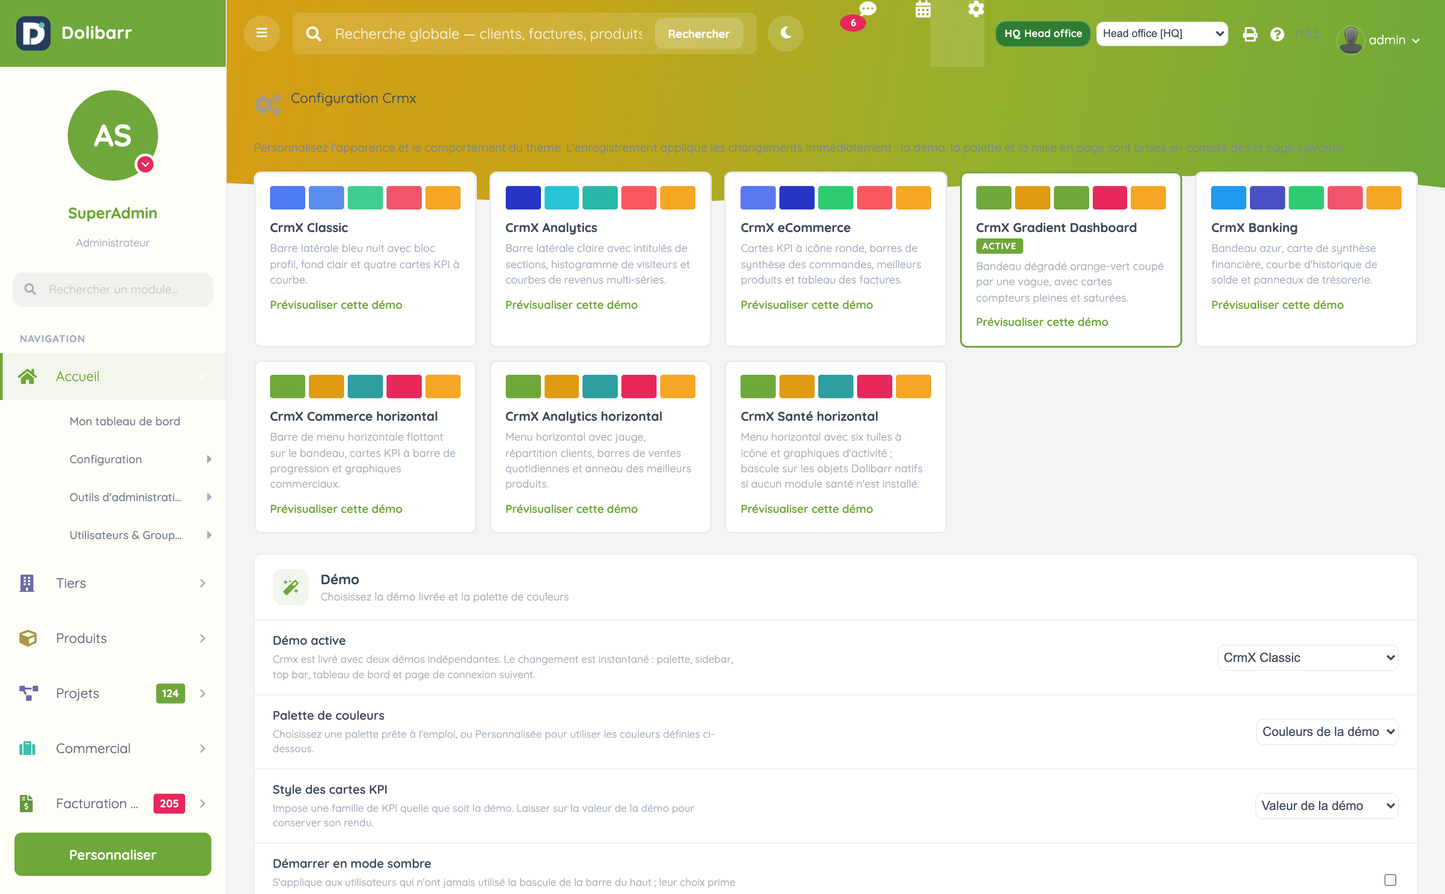This screenshot has width=1445, height=894.
Task: Open the chat messages icon with badge 6
Action: pyautogui.click(x=867, y=9)
